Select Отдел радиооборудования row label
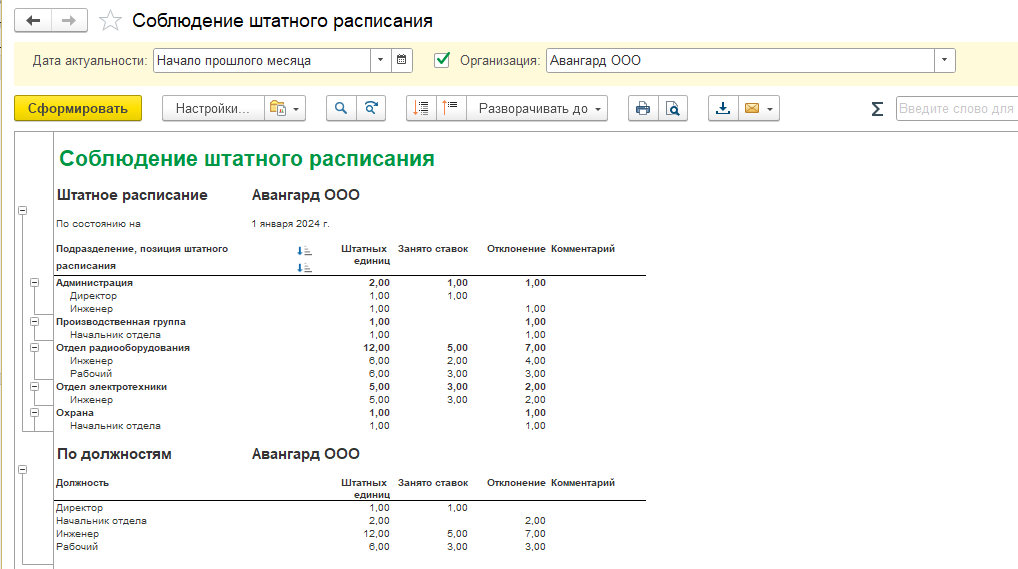Screen dimensions: 1018x569 (x=123, y=348)
